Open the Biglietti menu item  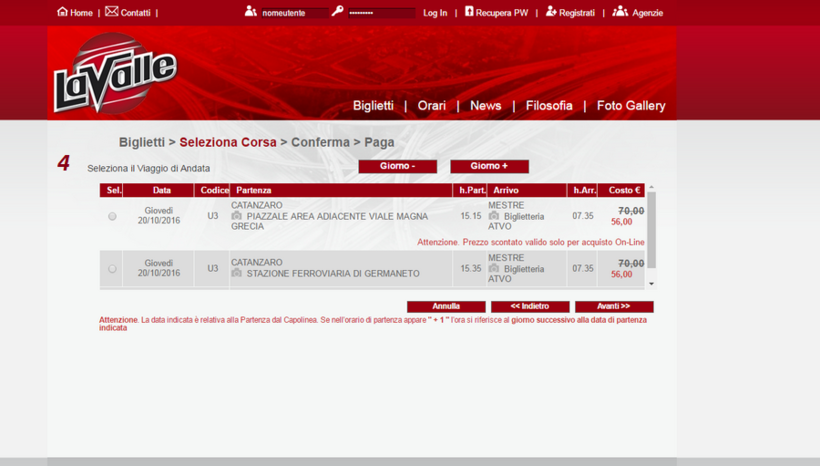373,106
